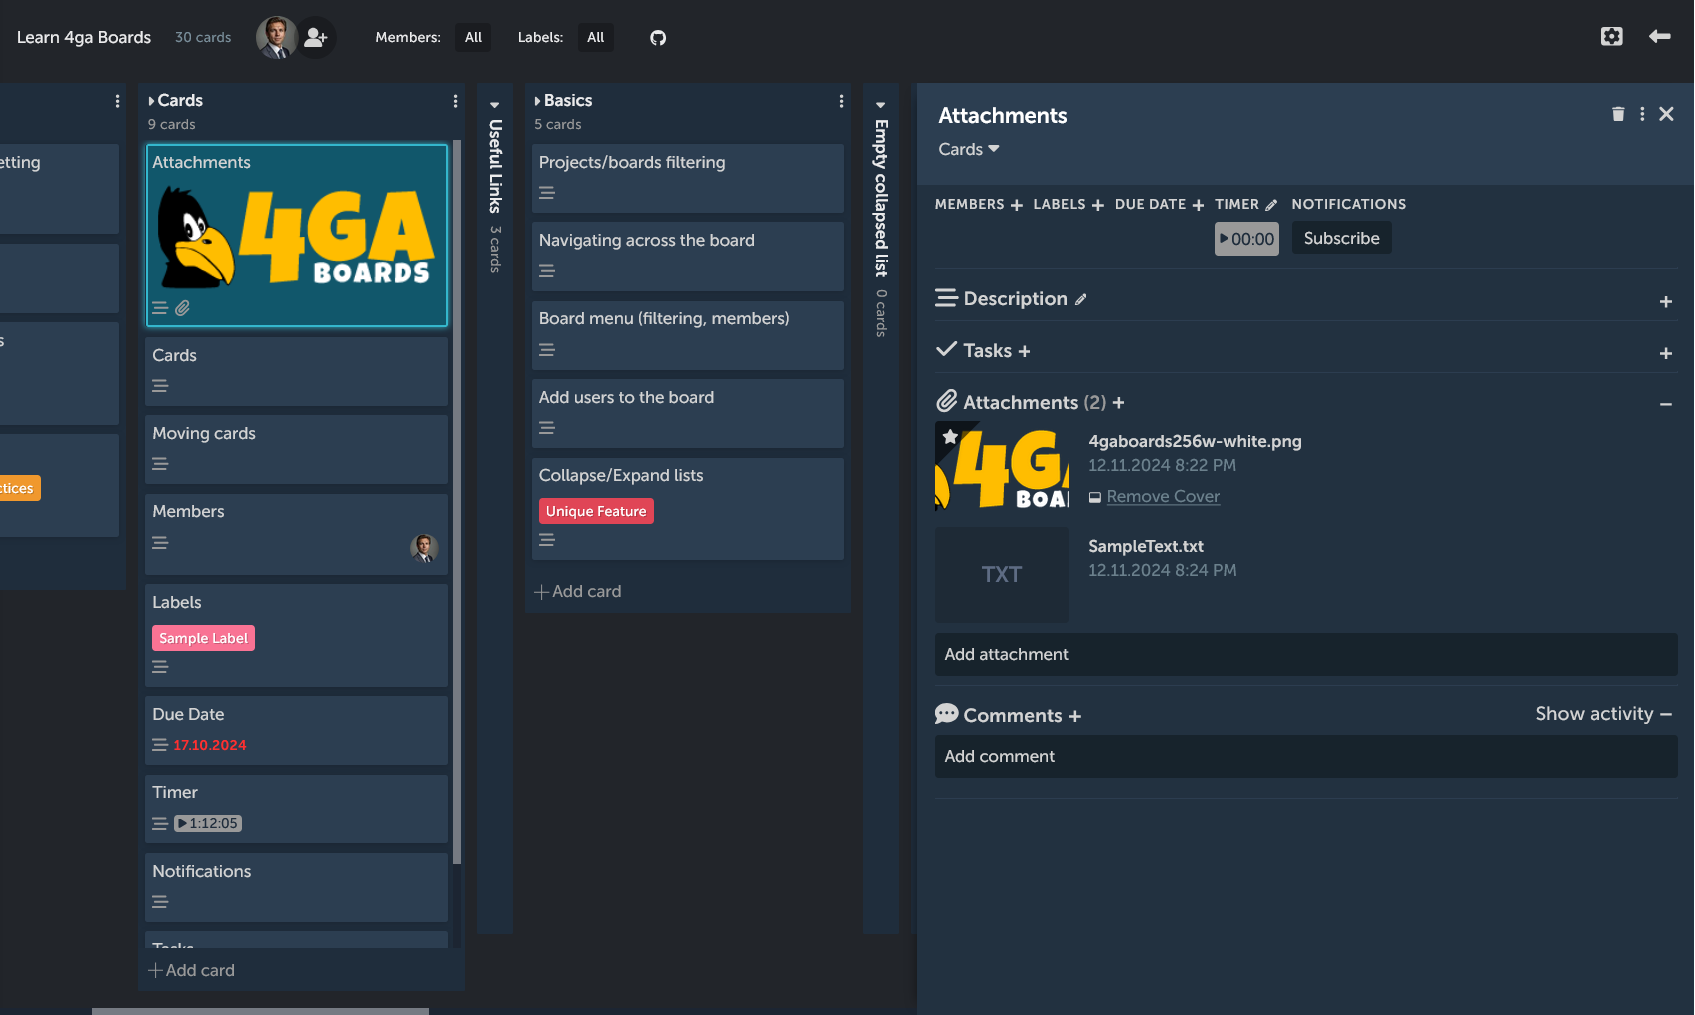Click Learn 4ga Boards project title

coord(84,37)
